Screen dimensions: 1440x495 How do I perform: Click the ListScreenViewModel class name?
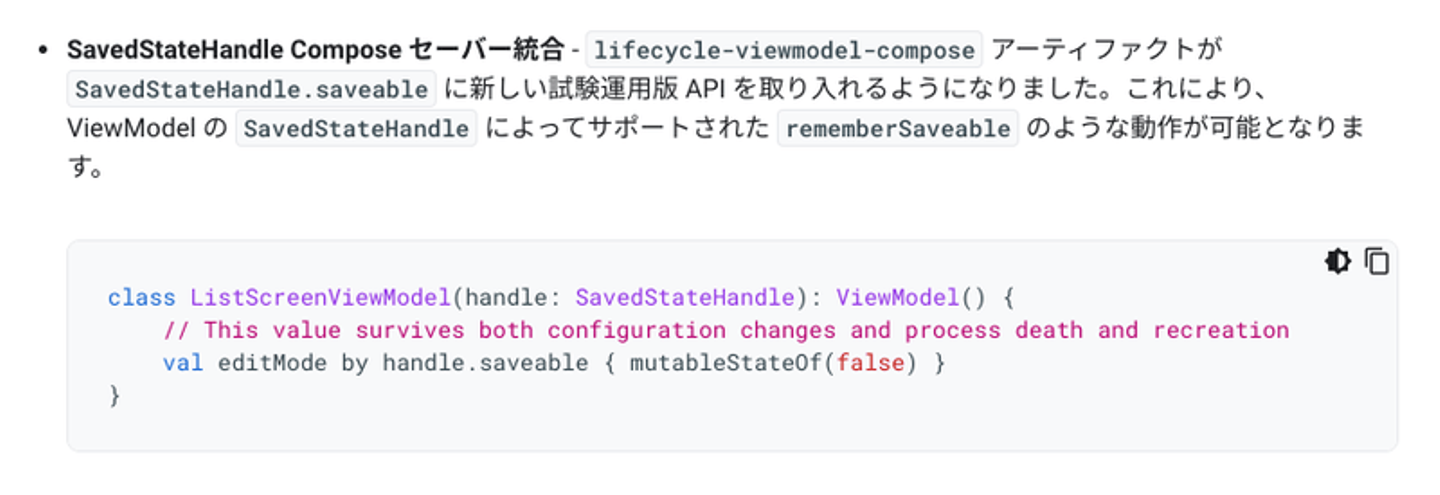pyautogui.click(x=320, y=298)
